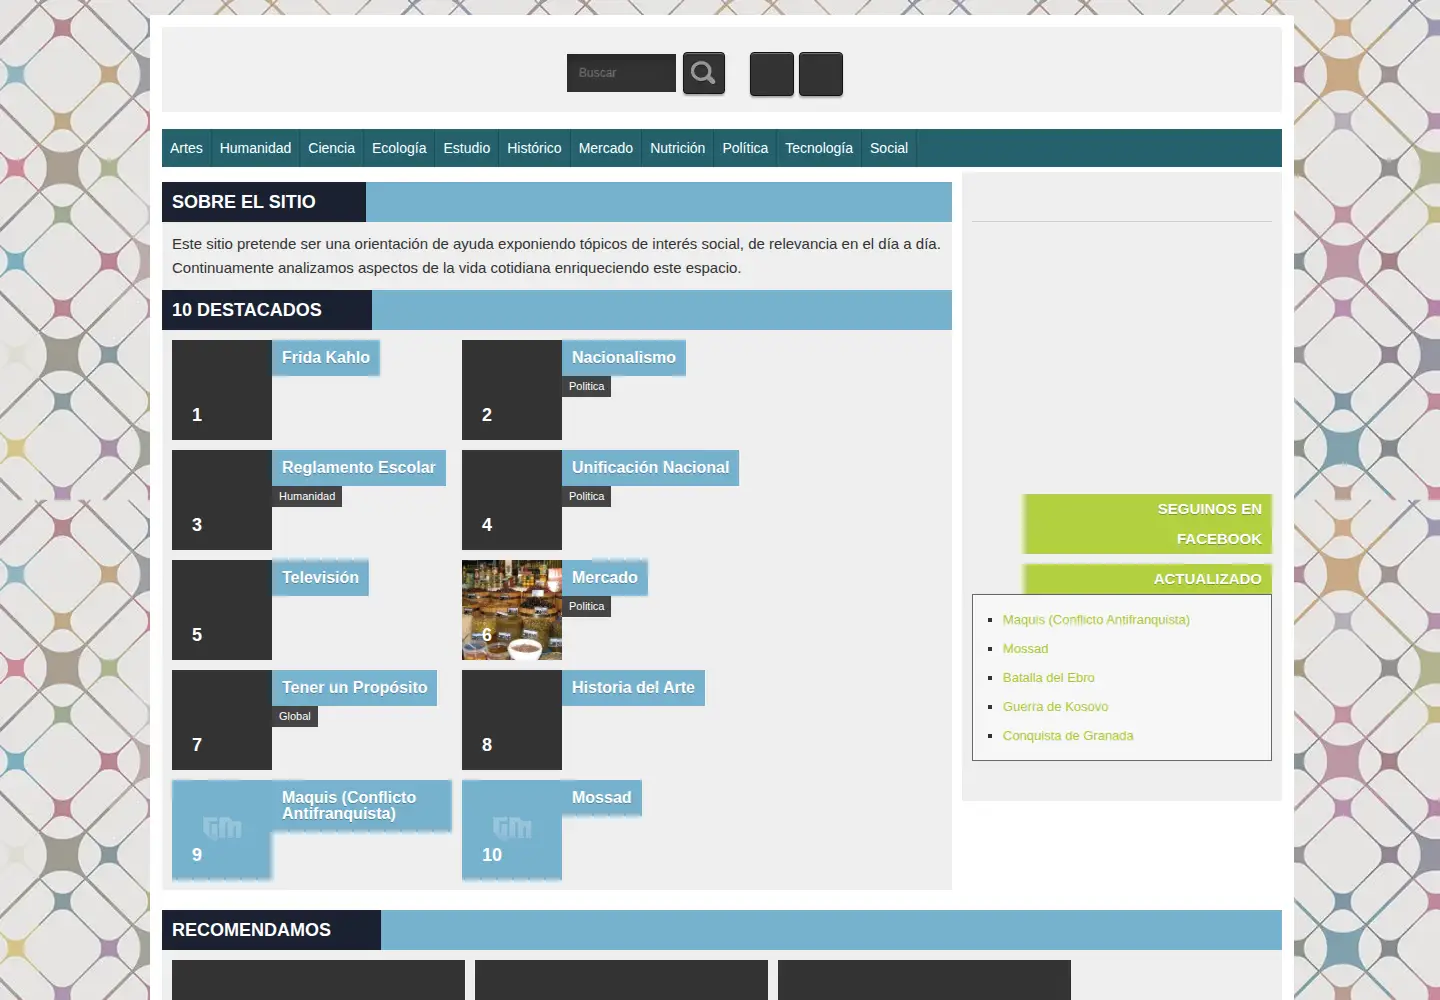This screenshot has height=1000, width=1440.
Task: Open Maquis (Conflicto Antifranquista) featured title
Action: coord(361,806)
